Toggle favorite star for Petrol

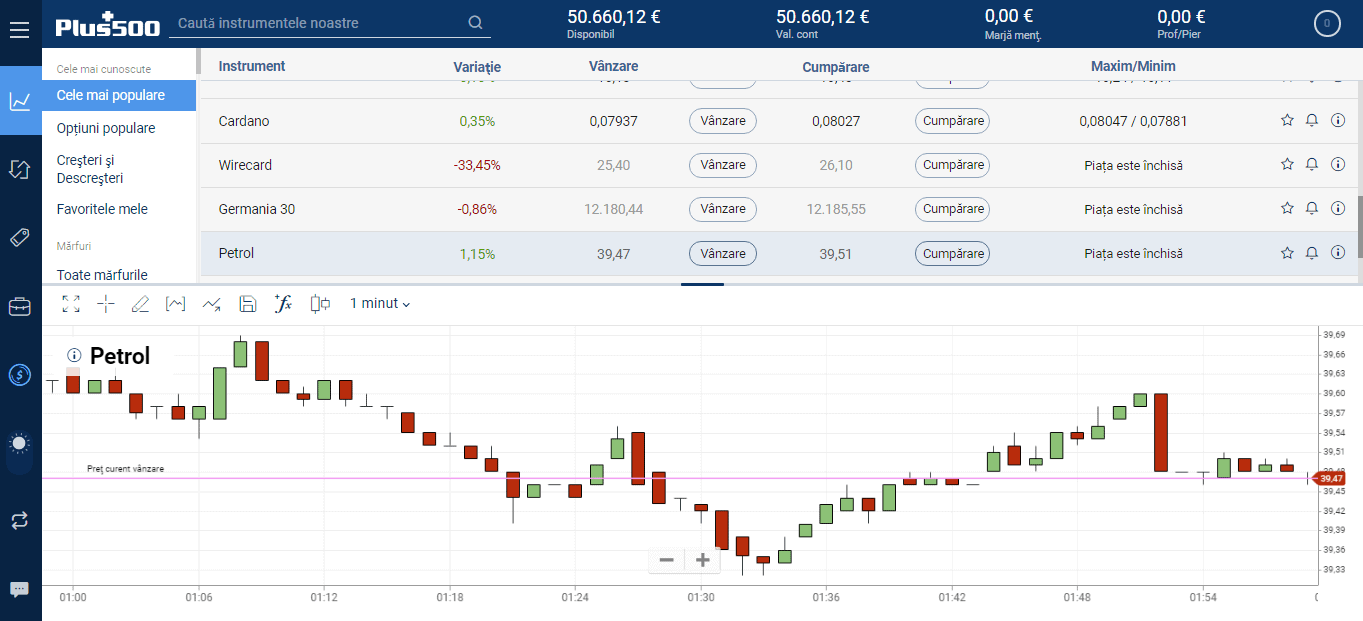(1287, 254)
